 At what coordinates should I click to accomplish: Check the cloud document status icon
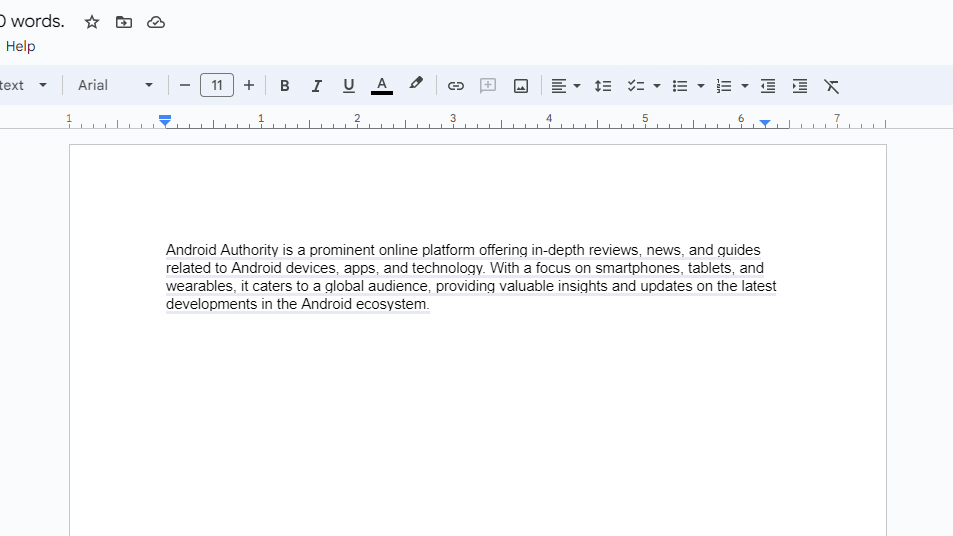tap(156, 22)
